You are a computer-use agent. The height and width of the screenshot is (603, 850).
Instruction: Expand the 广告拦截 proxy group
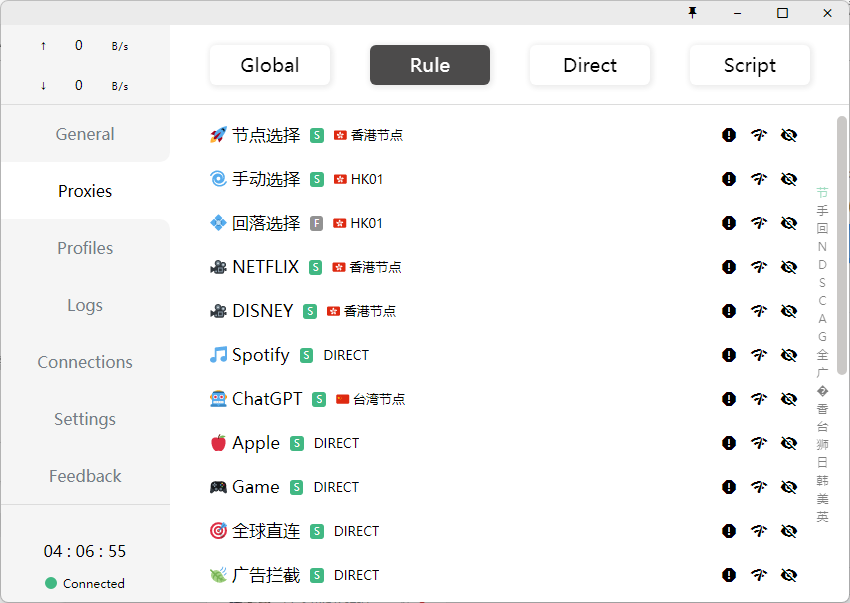(266, 575)
